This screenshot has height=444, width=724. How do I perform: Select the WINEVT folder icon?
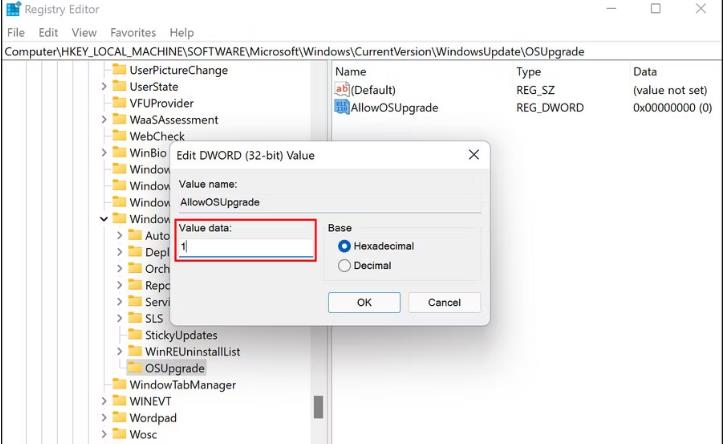119,401
